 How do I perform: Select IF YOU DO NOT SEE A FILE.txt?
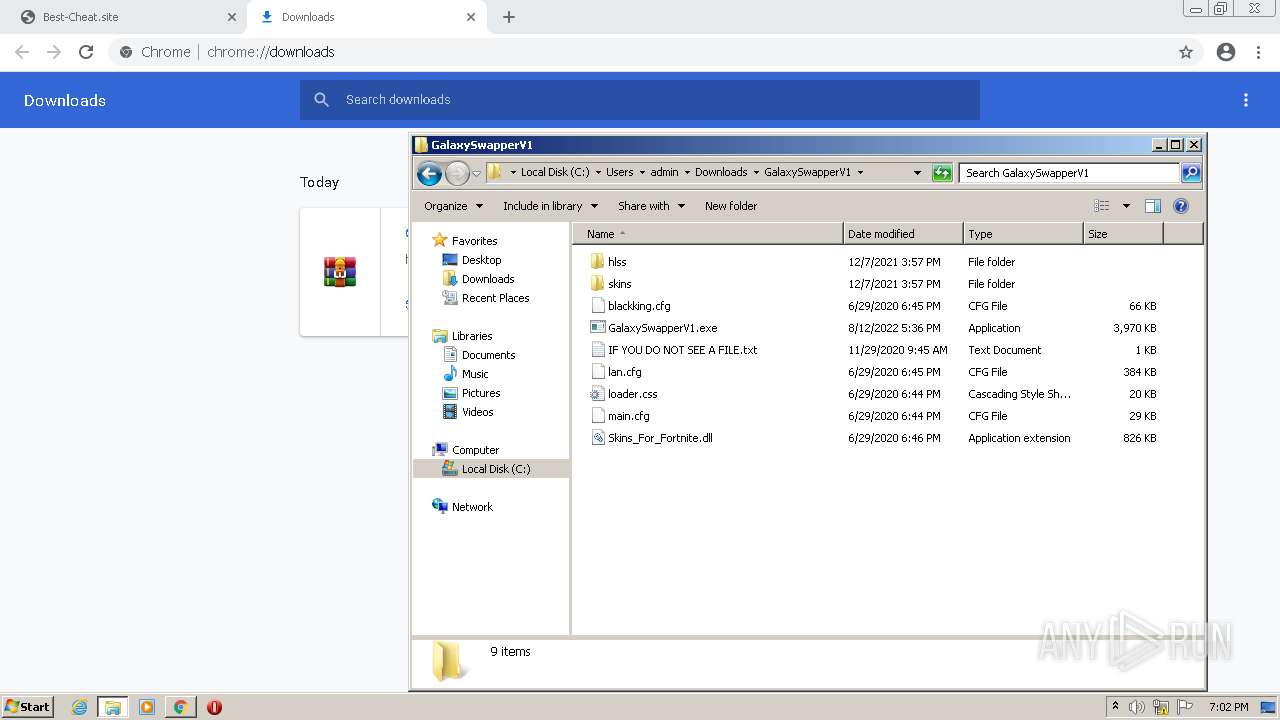click(x=683, y=350)
